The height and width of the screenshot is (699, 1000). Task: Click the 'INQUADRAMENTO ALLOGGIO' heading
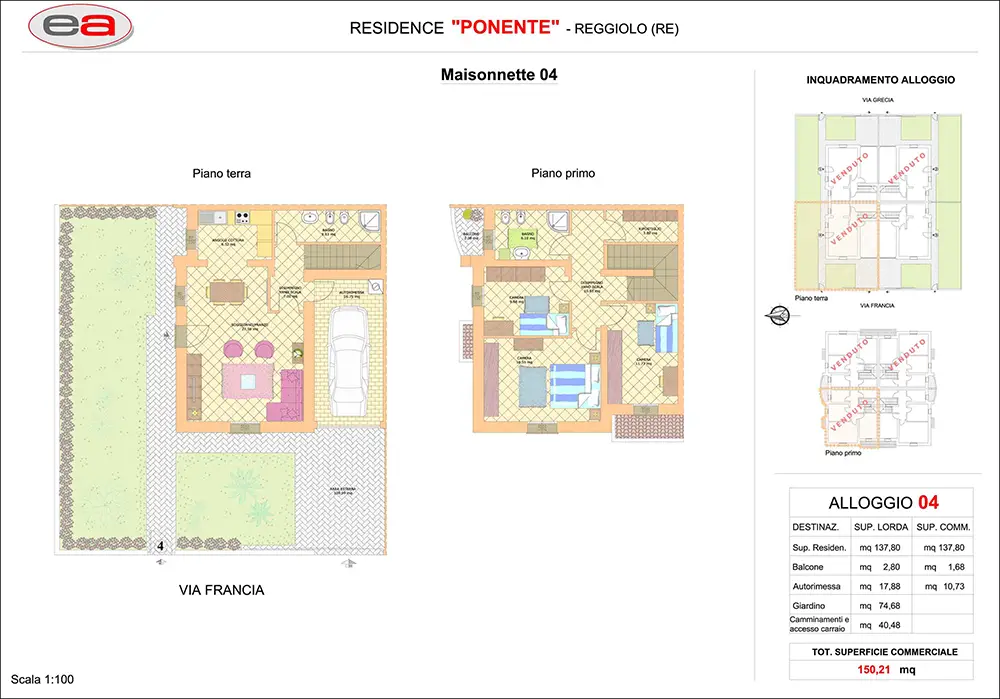880,80
